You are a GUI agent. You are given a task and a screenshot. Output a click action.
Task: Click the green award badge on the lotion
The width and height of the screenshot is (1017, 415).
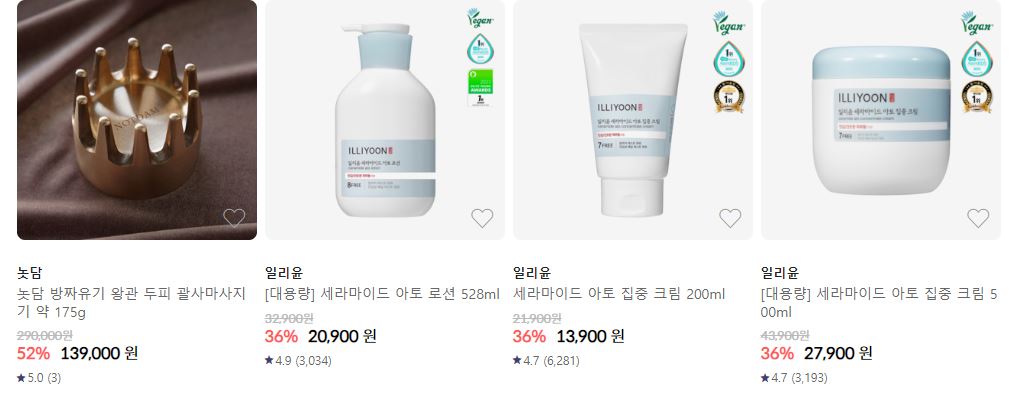(x=481, y=88)
